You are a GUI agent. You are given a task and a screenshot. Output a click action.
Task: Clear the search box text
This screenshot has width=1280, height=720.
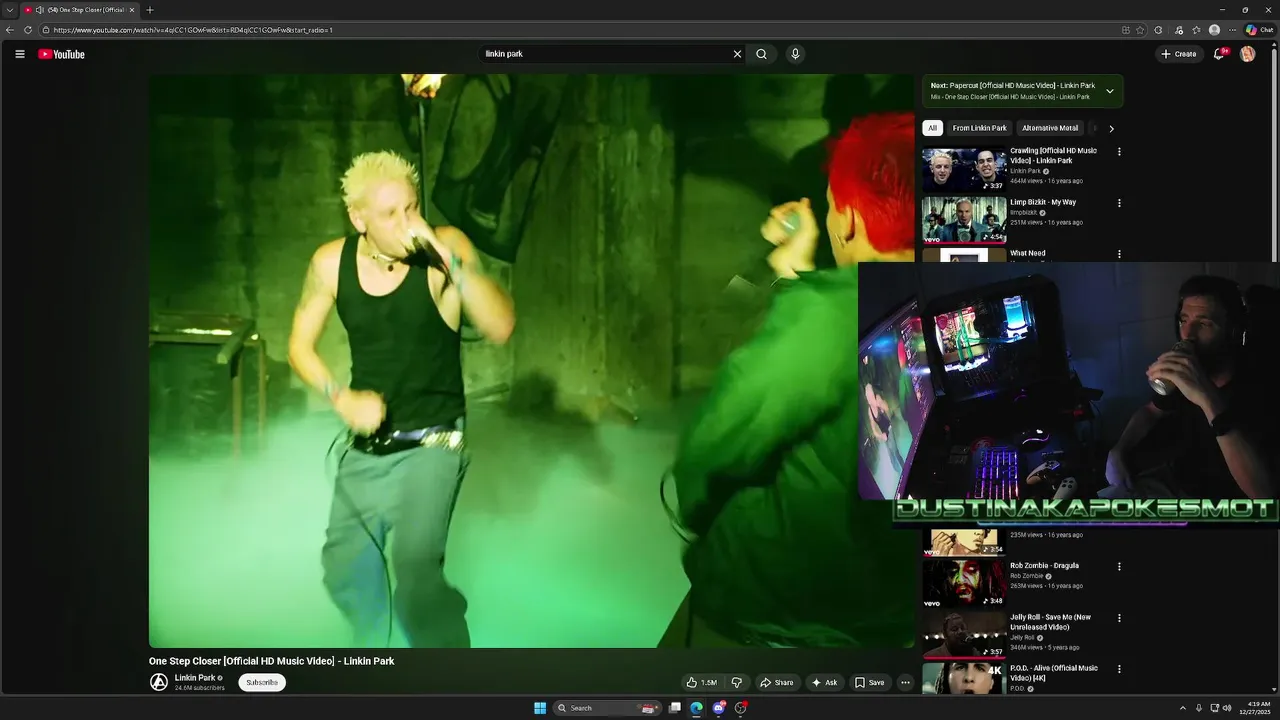click(737, 54)
